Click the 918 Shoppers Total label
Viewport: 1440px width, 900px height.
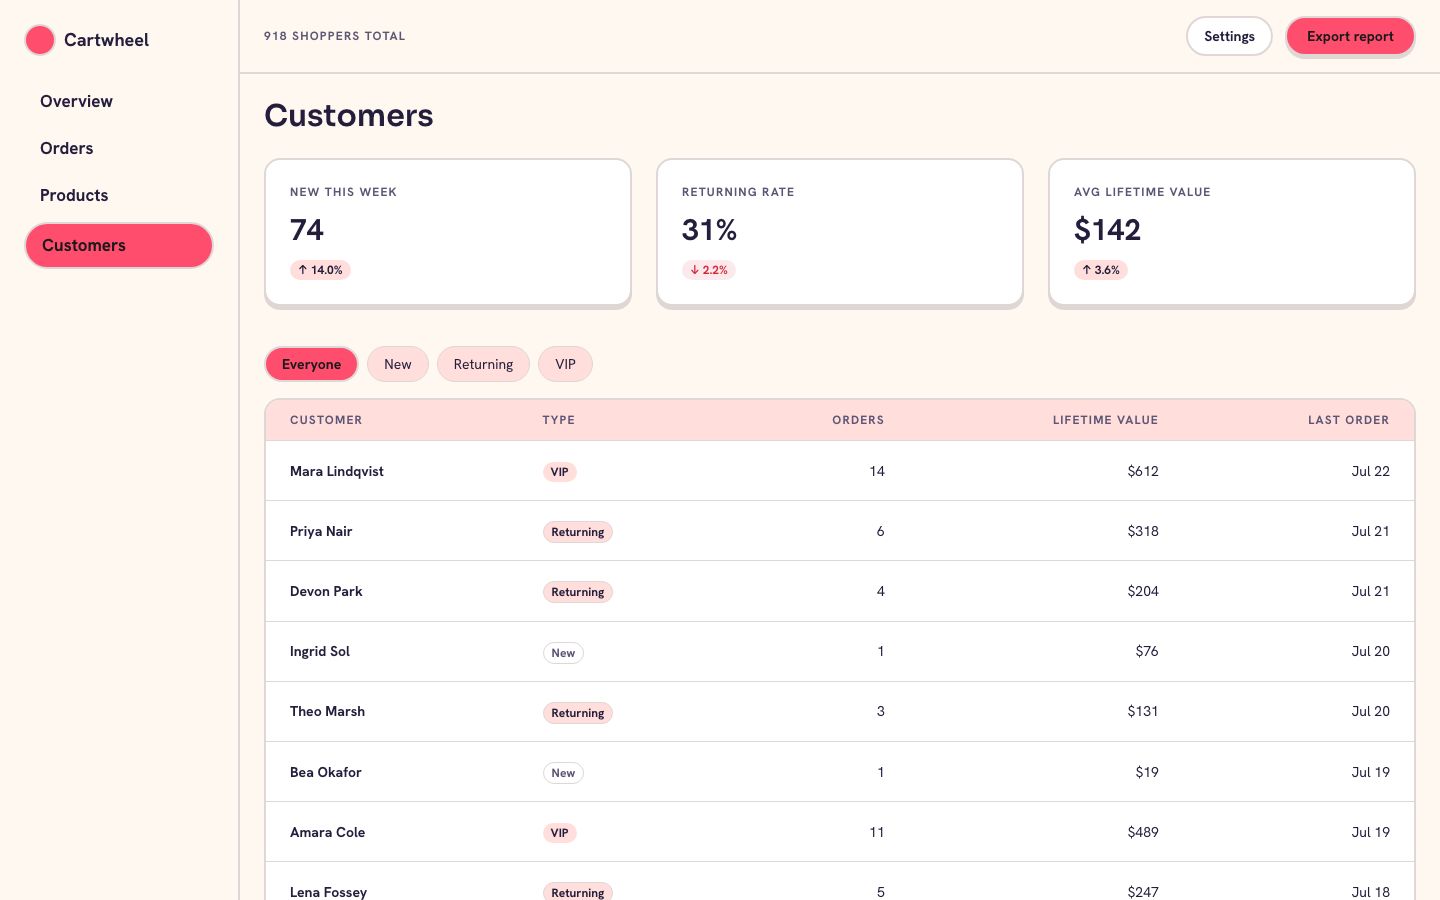(x=335, y=36)
